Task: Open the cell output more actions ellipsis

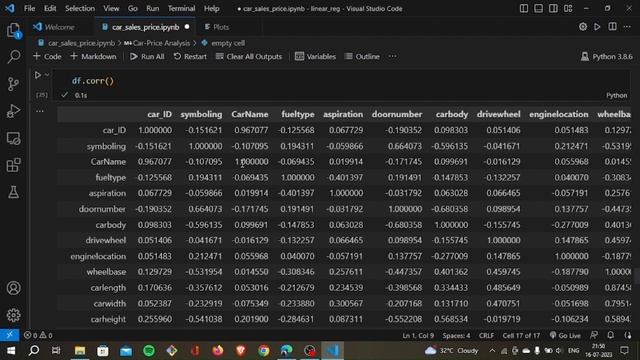Action: [40, 111]
